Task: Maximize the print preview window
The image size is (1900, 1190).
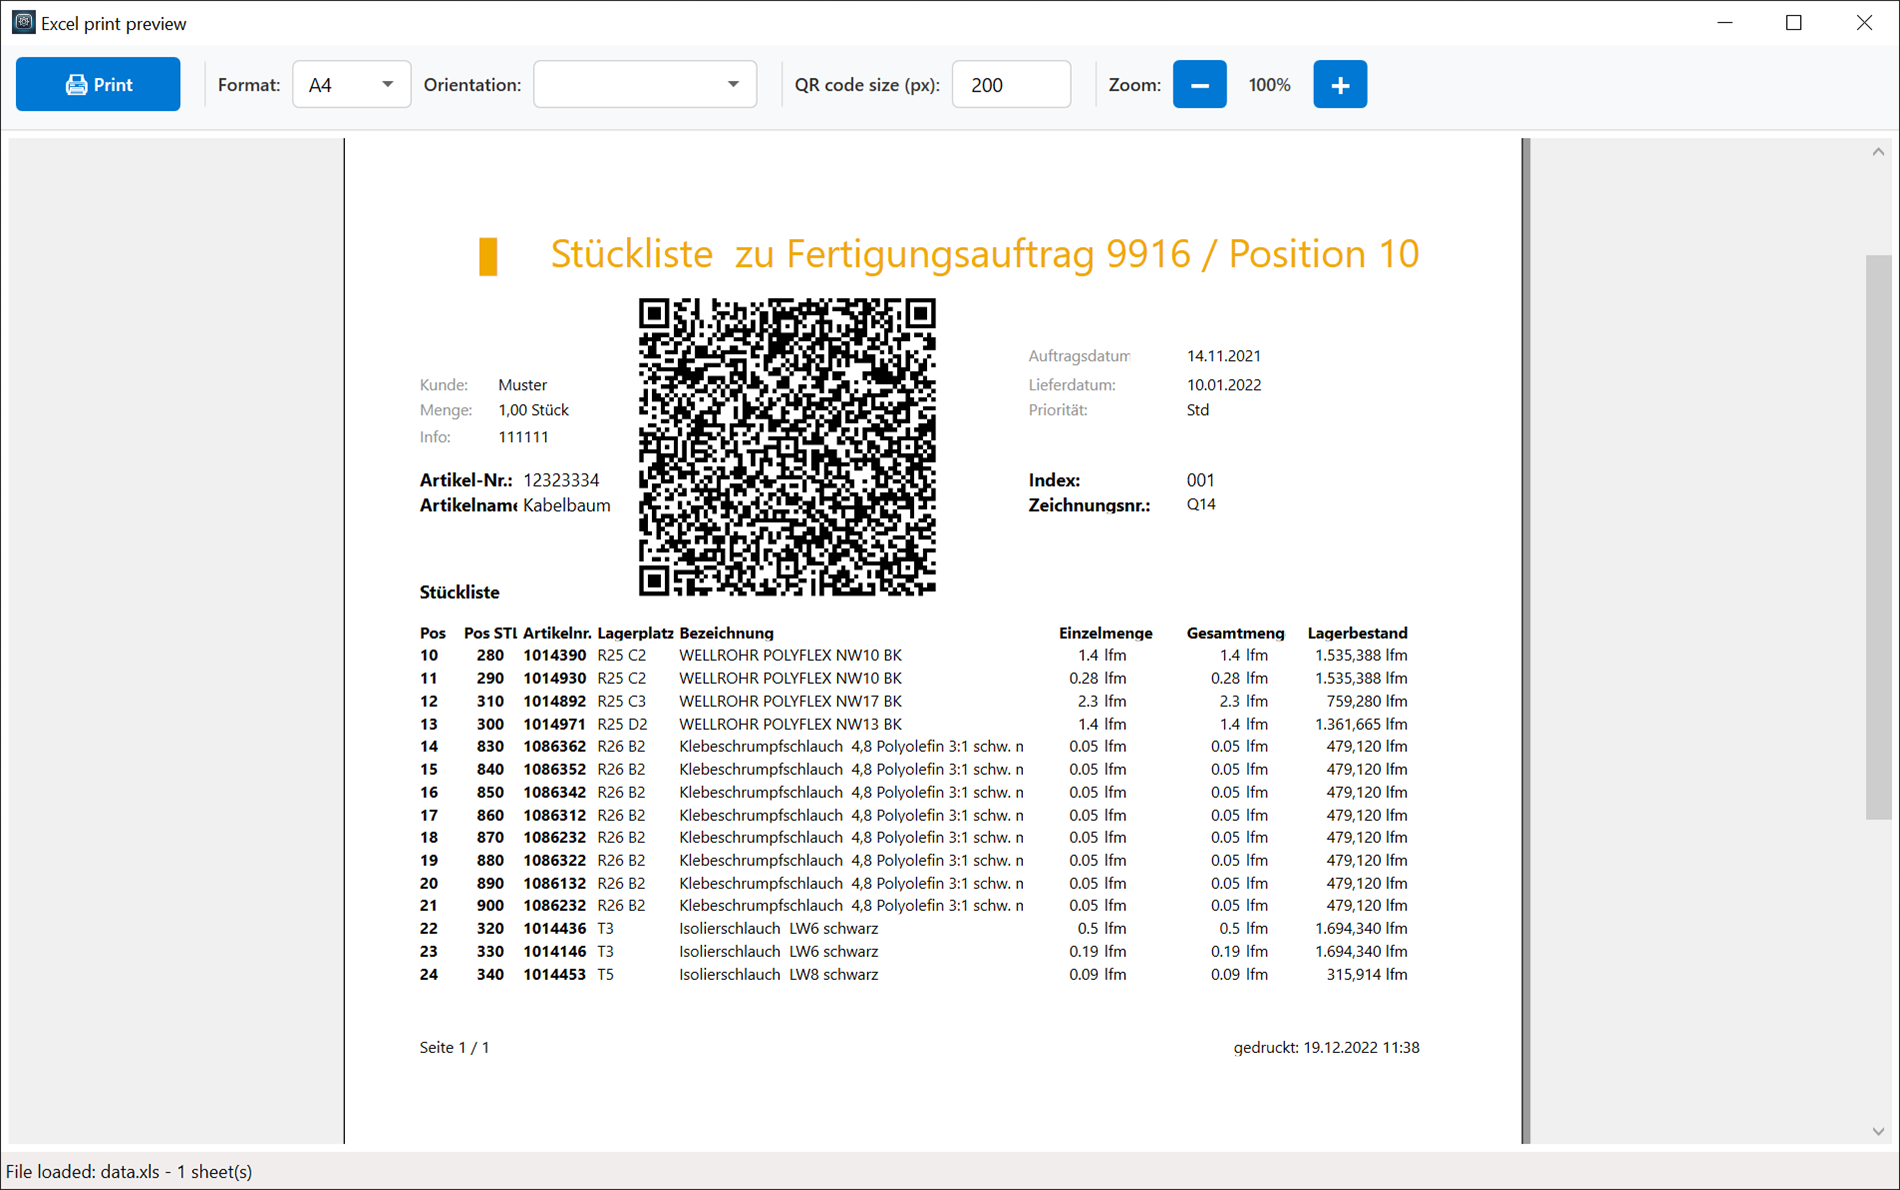Action: (x=1794, y=22)
